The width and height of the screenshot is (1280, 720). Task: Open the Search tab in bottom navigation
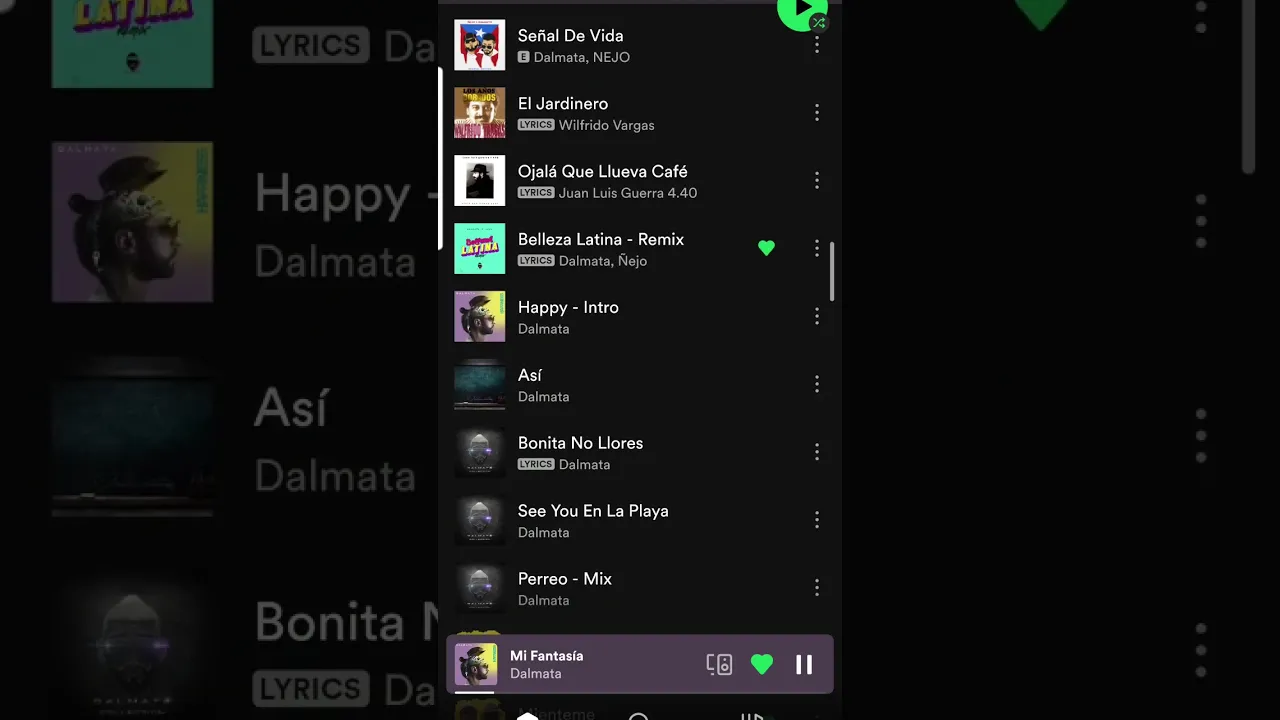[638, 716]
